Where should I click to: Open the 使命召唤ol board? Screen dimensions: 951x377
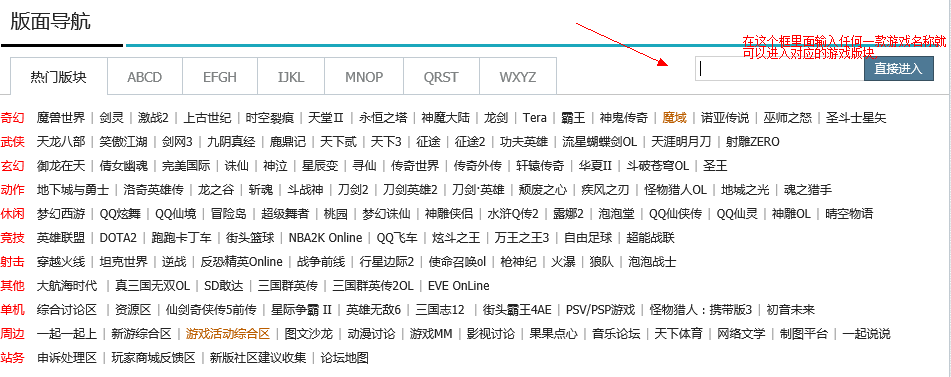tap(457, 262)
